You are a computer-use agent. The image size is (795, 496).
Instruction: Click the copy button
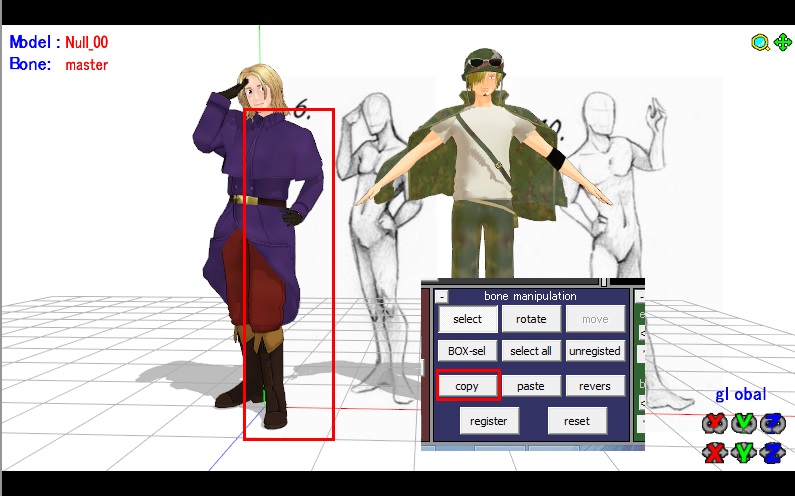(x=467, y=386)
